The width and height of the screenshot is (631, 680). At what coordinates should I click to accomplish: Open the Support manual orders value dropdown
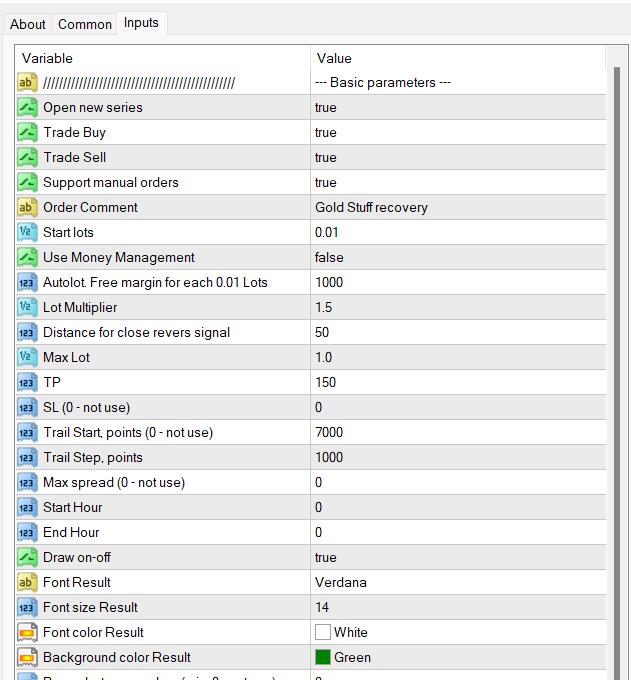[458, 182]
